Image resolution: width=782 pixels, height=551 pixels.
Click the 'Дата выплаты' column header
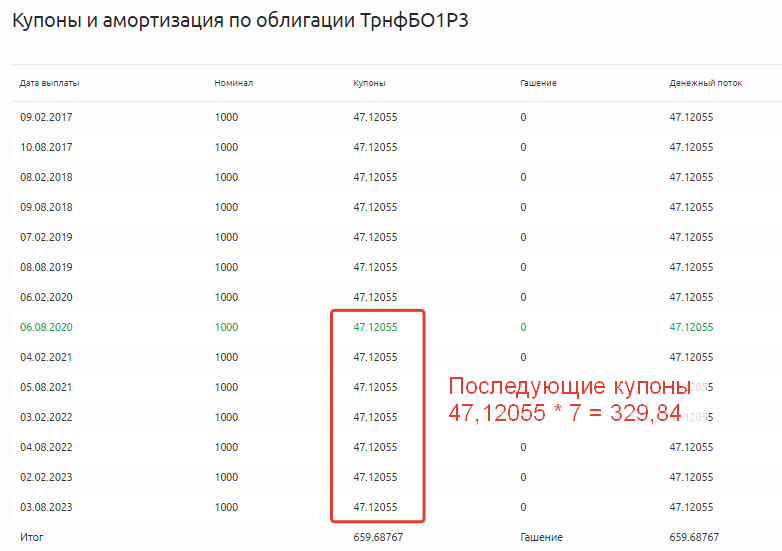coord(50,83)
